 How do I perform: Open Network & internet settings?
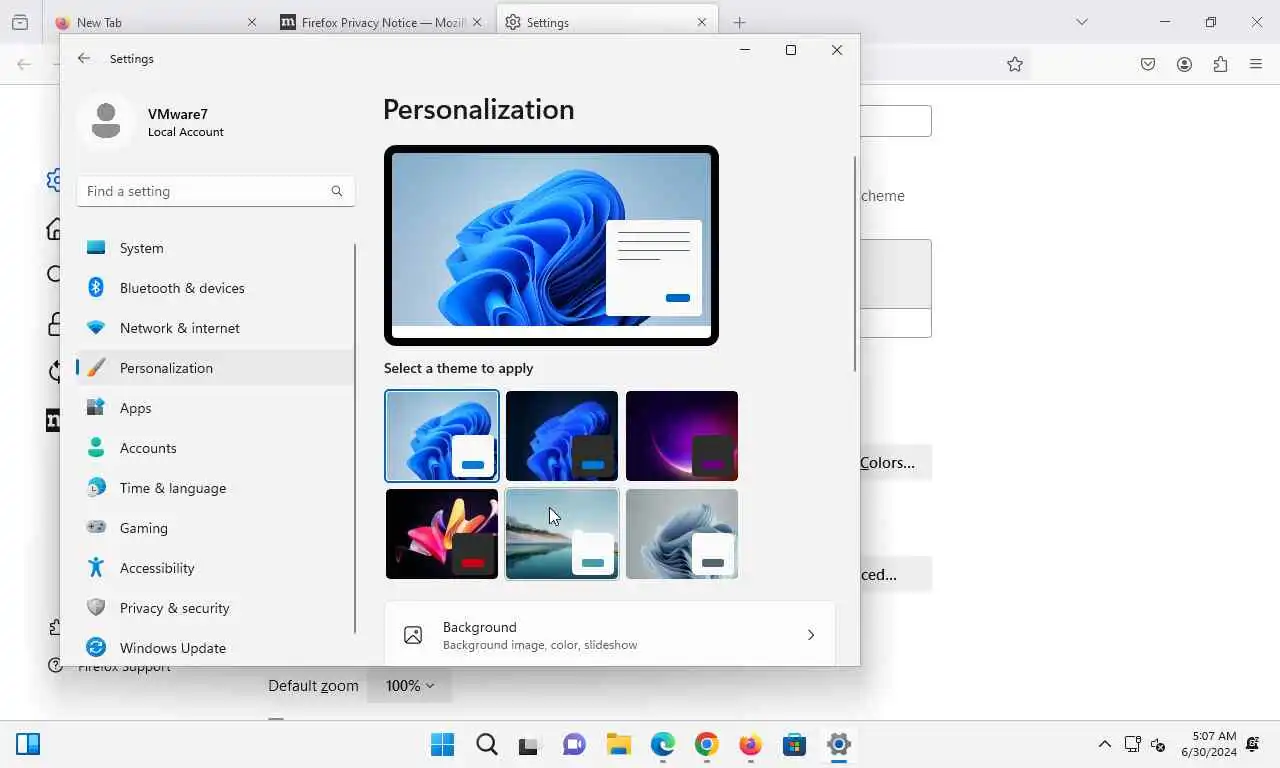pos(215,328)
